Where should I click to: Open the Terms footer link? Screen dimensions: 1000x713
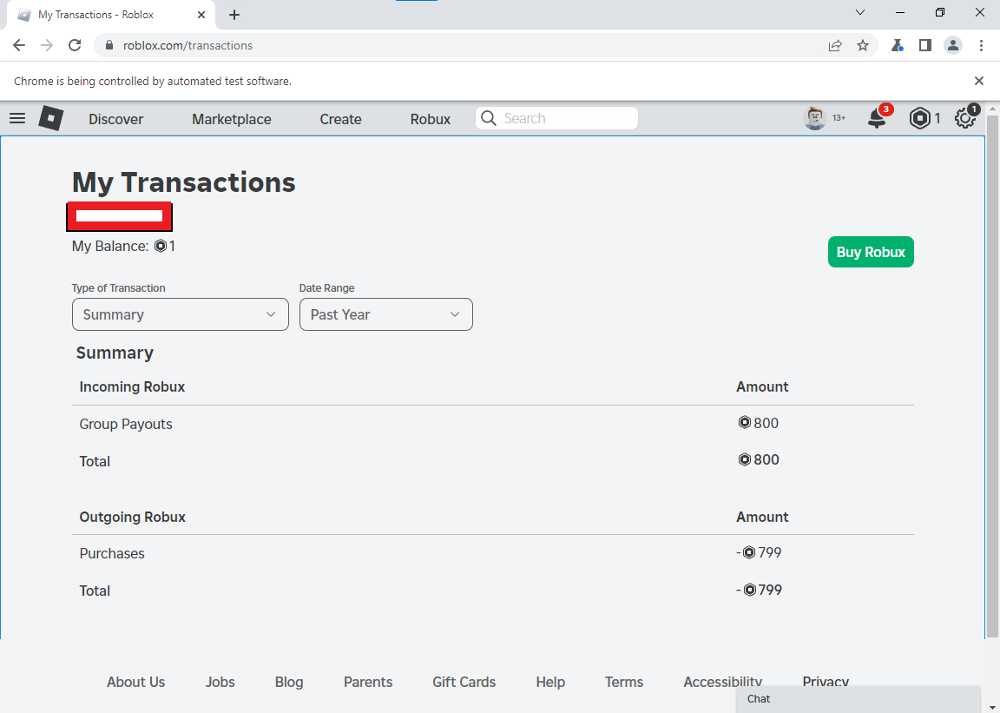(624, 682)
